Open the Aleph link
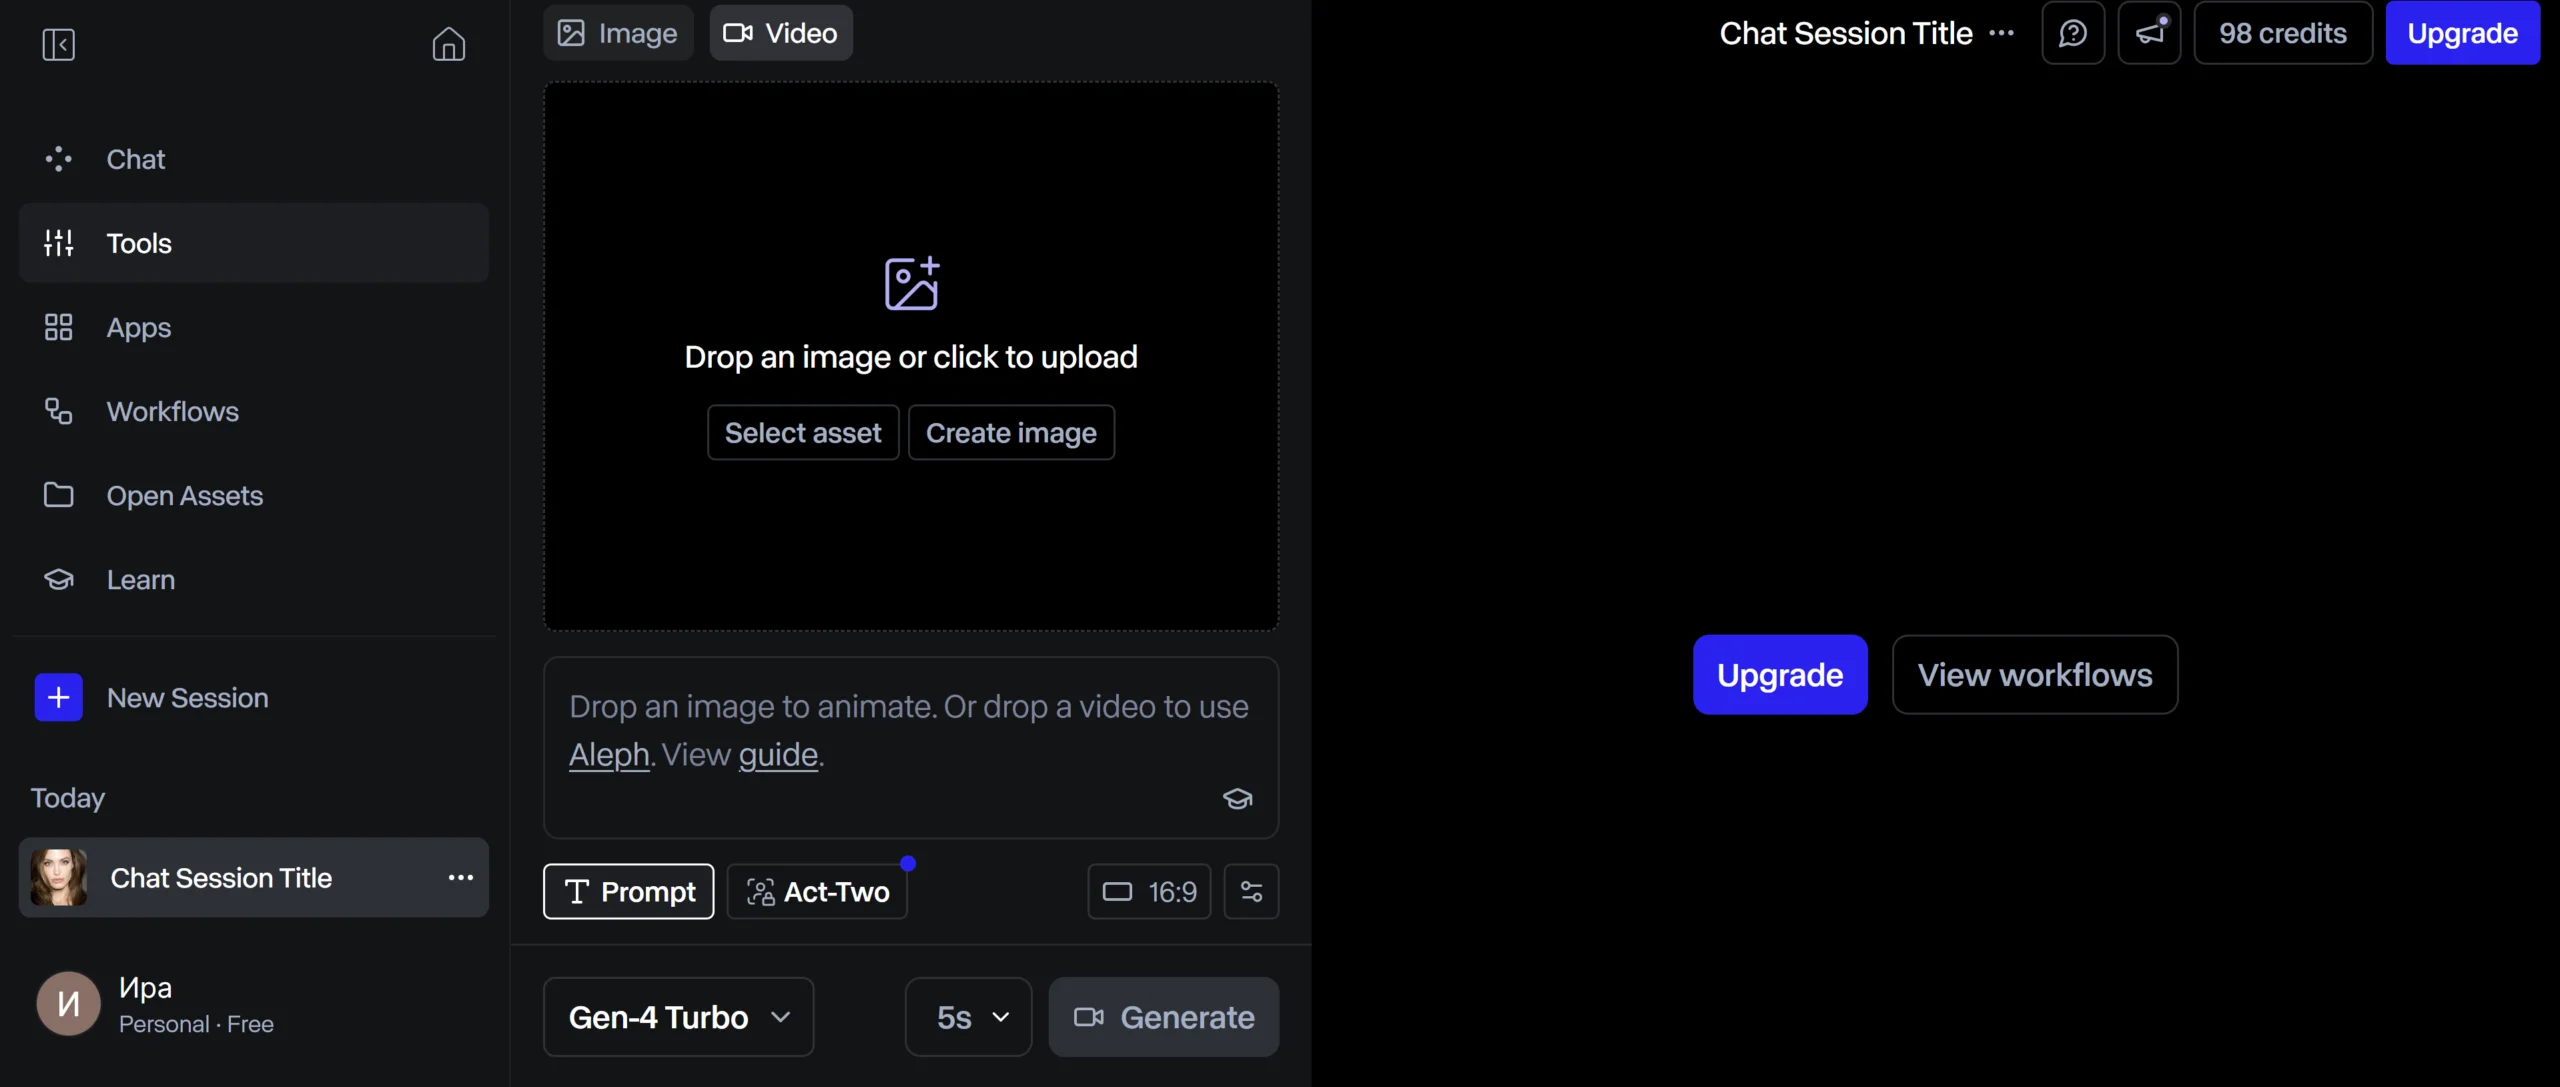The width and height of the screenshot is (2560, 1087). pyautogui.click(x=609, y=755)
